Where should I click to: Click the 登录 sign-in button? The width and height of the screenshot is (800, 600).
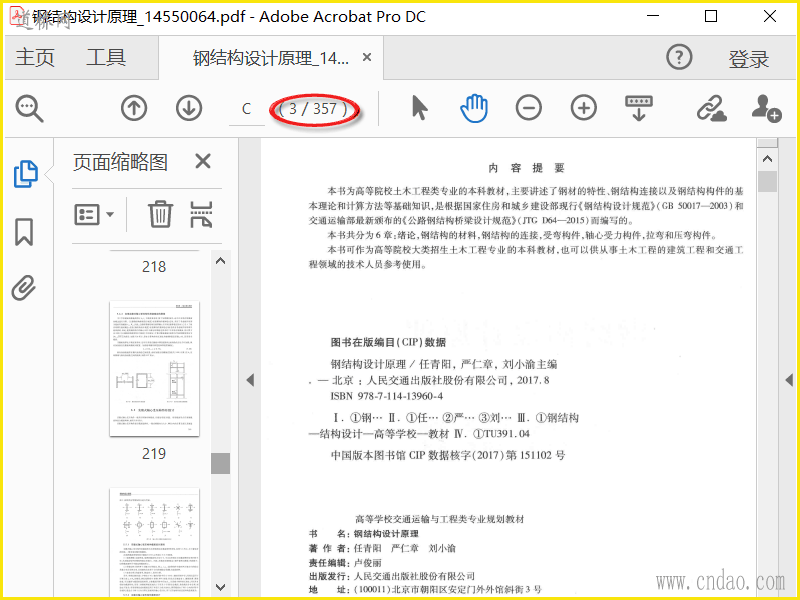tap(748, 59)
